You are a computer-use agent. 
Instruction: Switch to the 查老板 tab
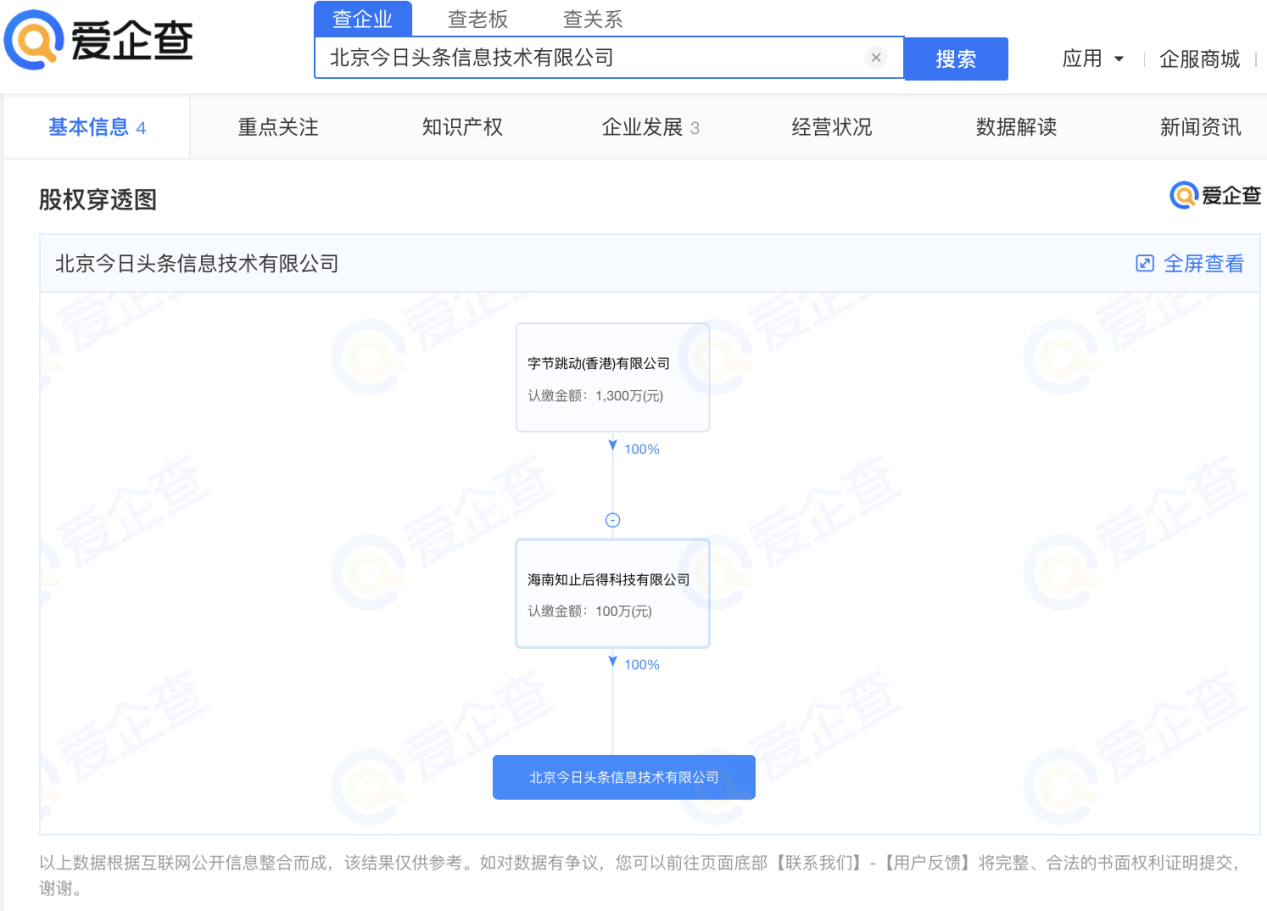tap(478, 18)
